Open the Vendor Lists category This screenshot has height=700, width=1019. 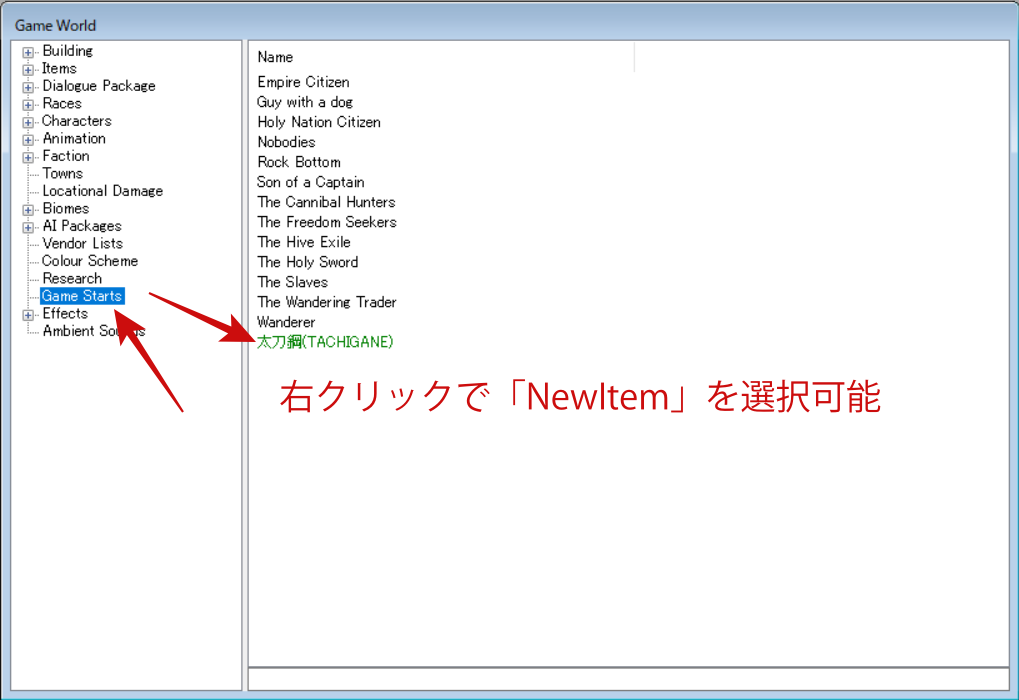click(82, 244)
